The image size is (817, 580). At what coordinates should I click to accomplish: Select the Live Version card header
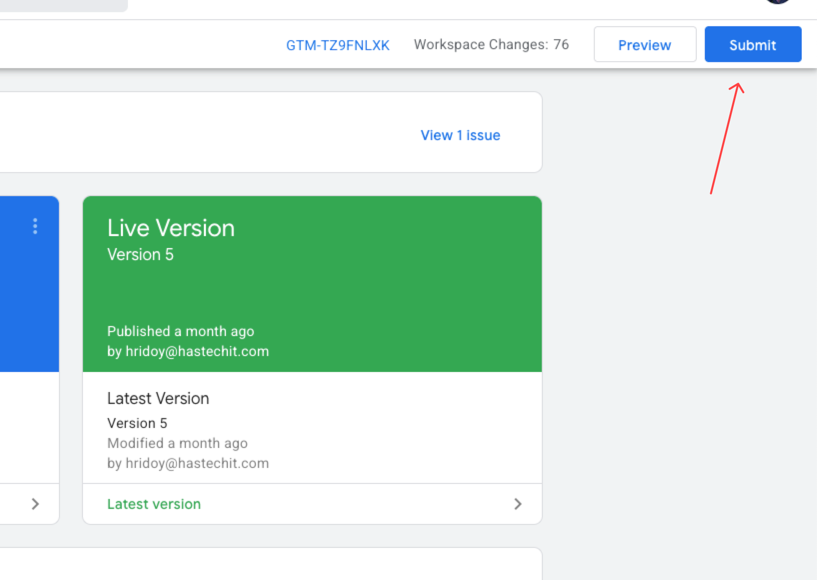point(170,227)
